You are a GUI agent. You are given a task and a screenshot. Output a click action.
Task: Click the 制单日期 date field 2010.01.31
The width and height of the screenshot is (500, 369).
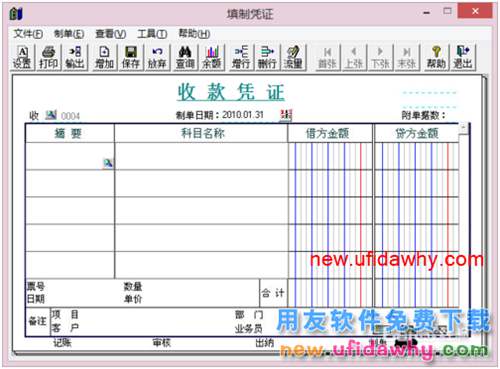coord(243,115)
